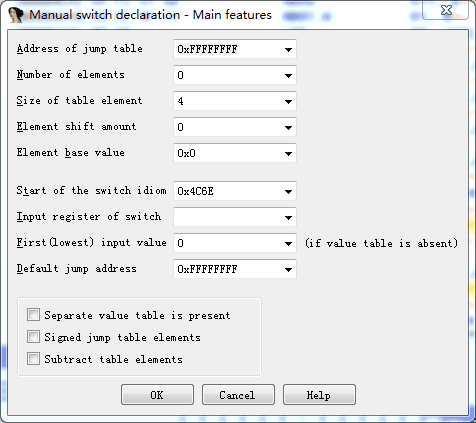This screenshot has height=423, width=476.
Task: Open Size of table element dropdown arrow
Action: (x=288, y=101)
